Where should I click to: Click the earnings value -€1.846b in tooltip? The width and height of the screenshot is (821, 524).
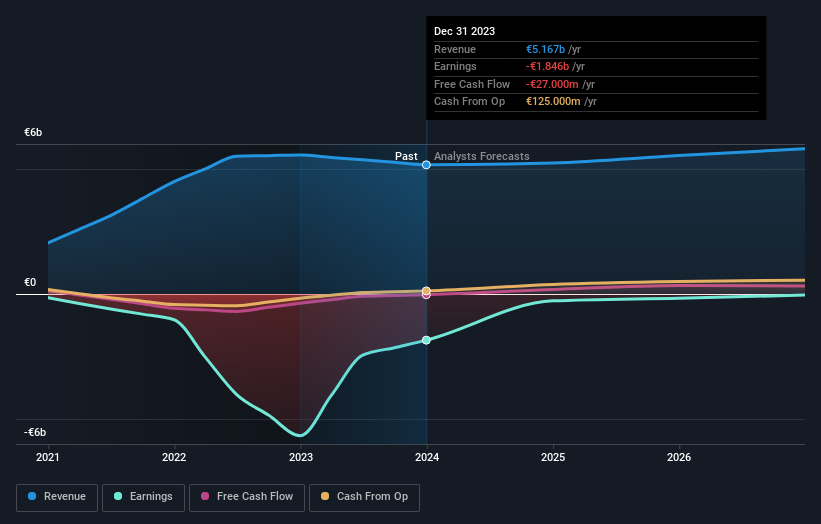547,66
